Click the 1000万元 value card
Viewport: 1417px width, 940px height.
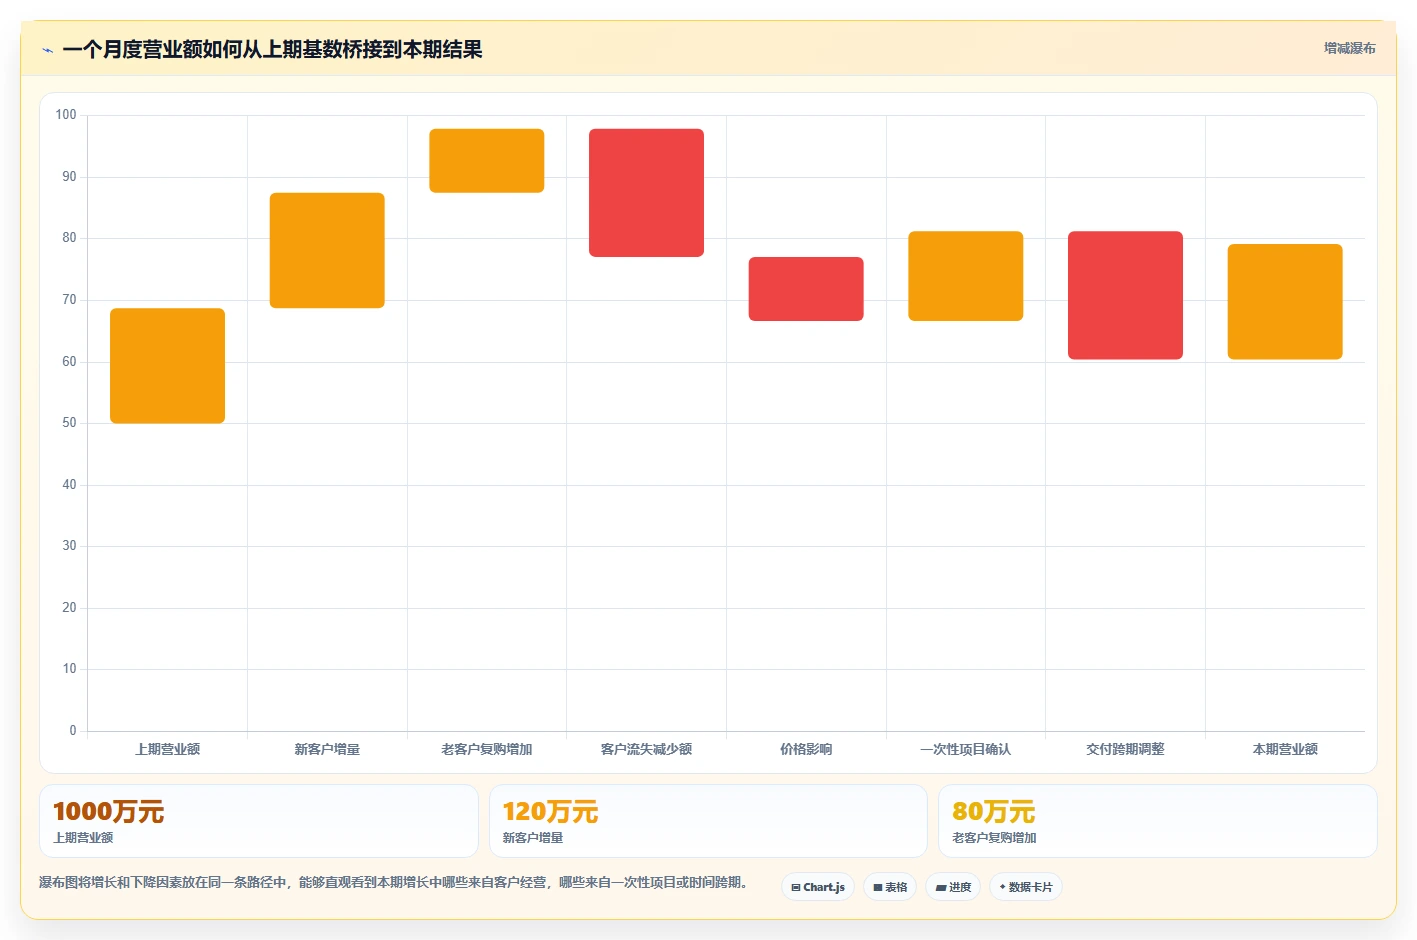(259, 821)
